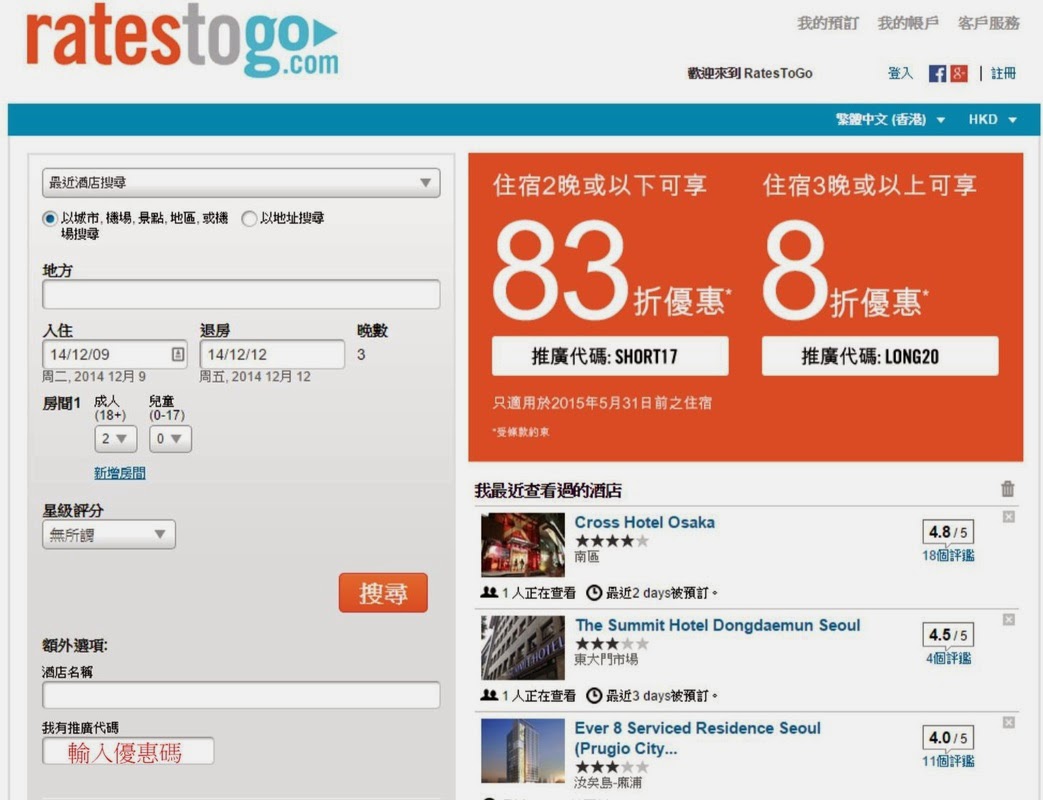Open 我的預訂 in the top menu
1043x800 pixels.
pyautogui.click(x=827, y=23)
